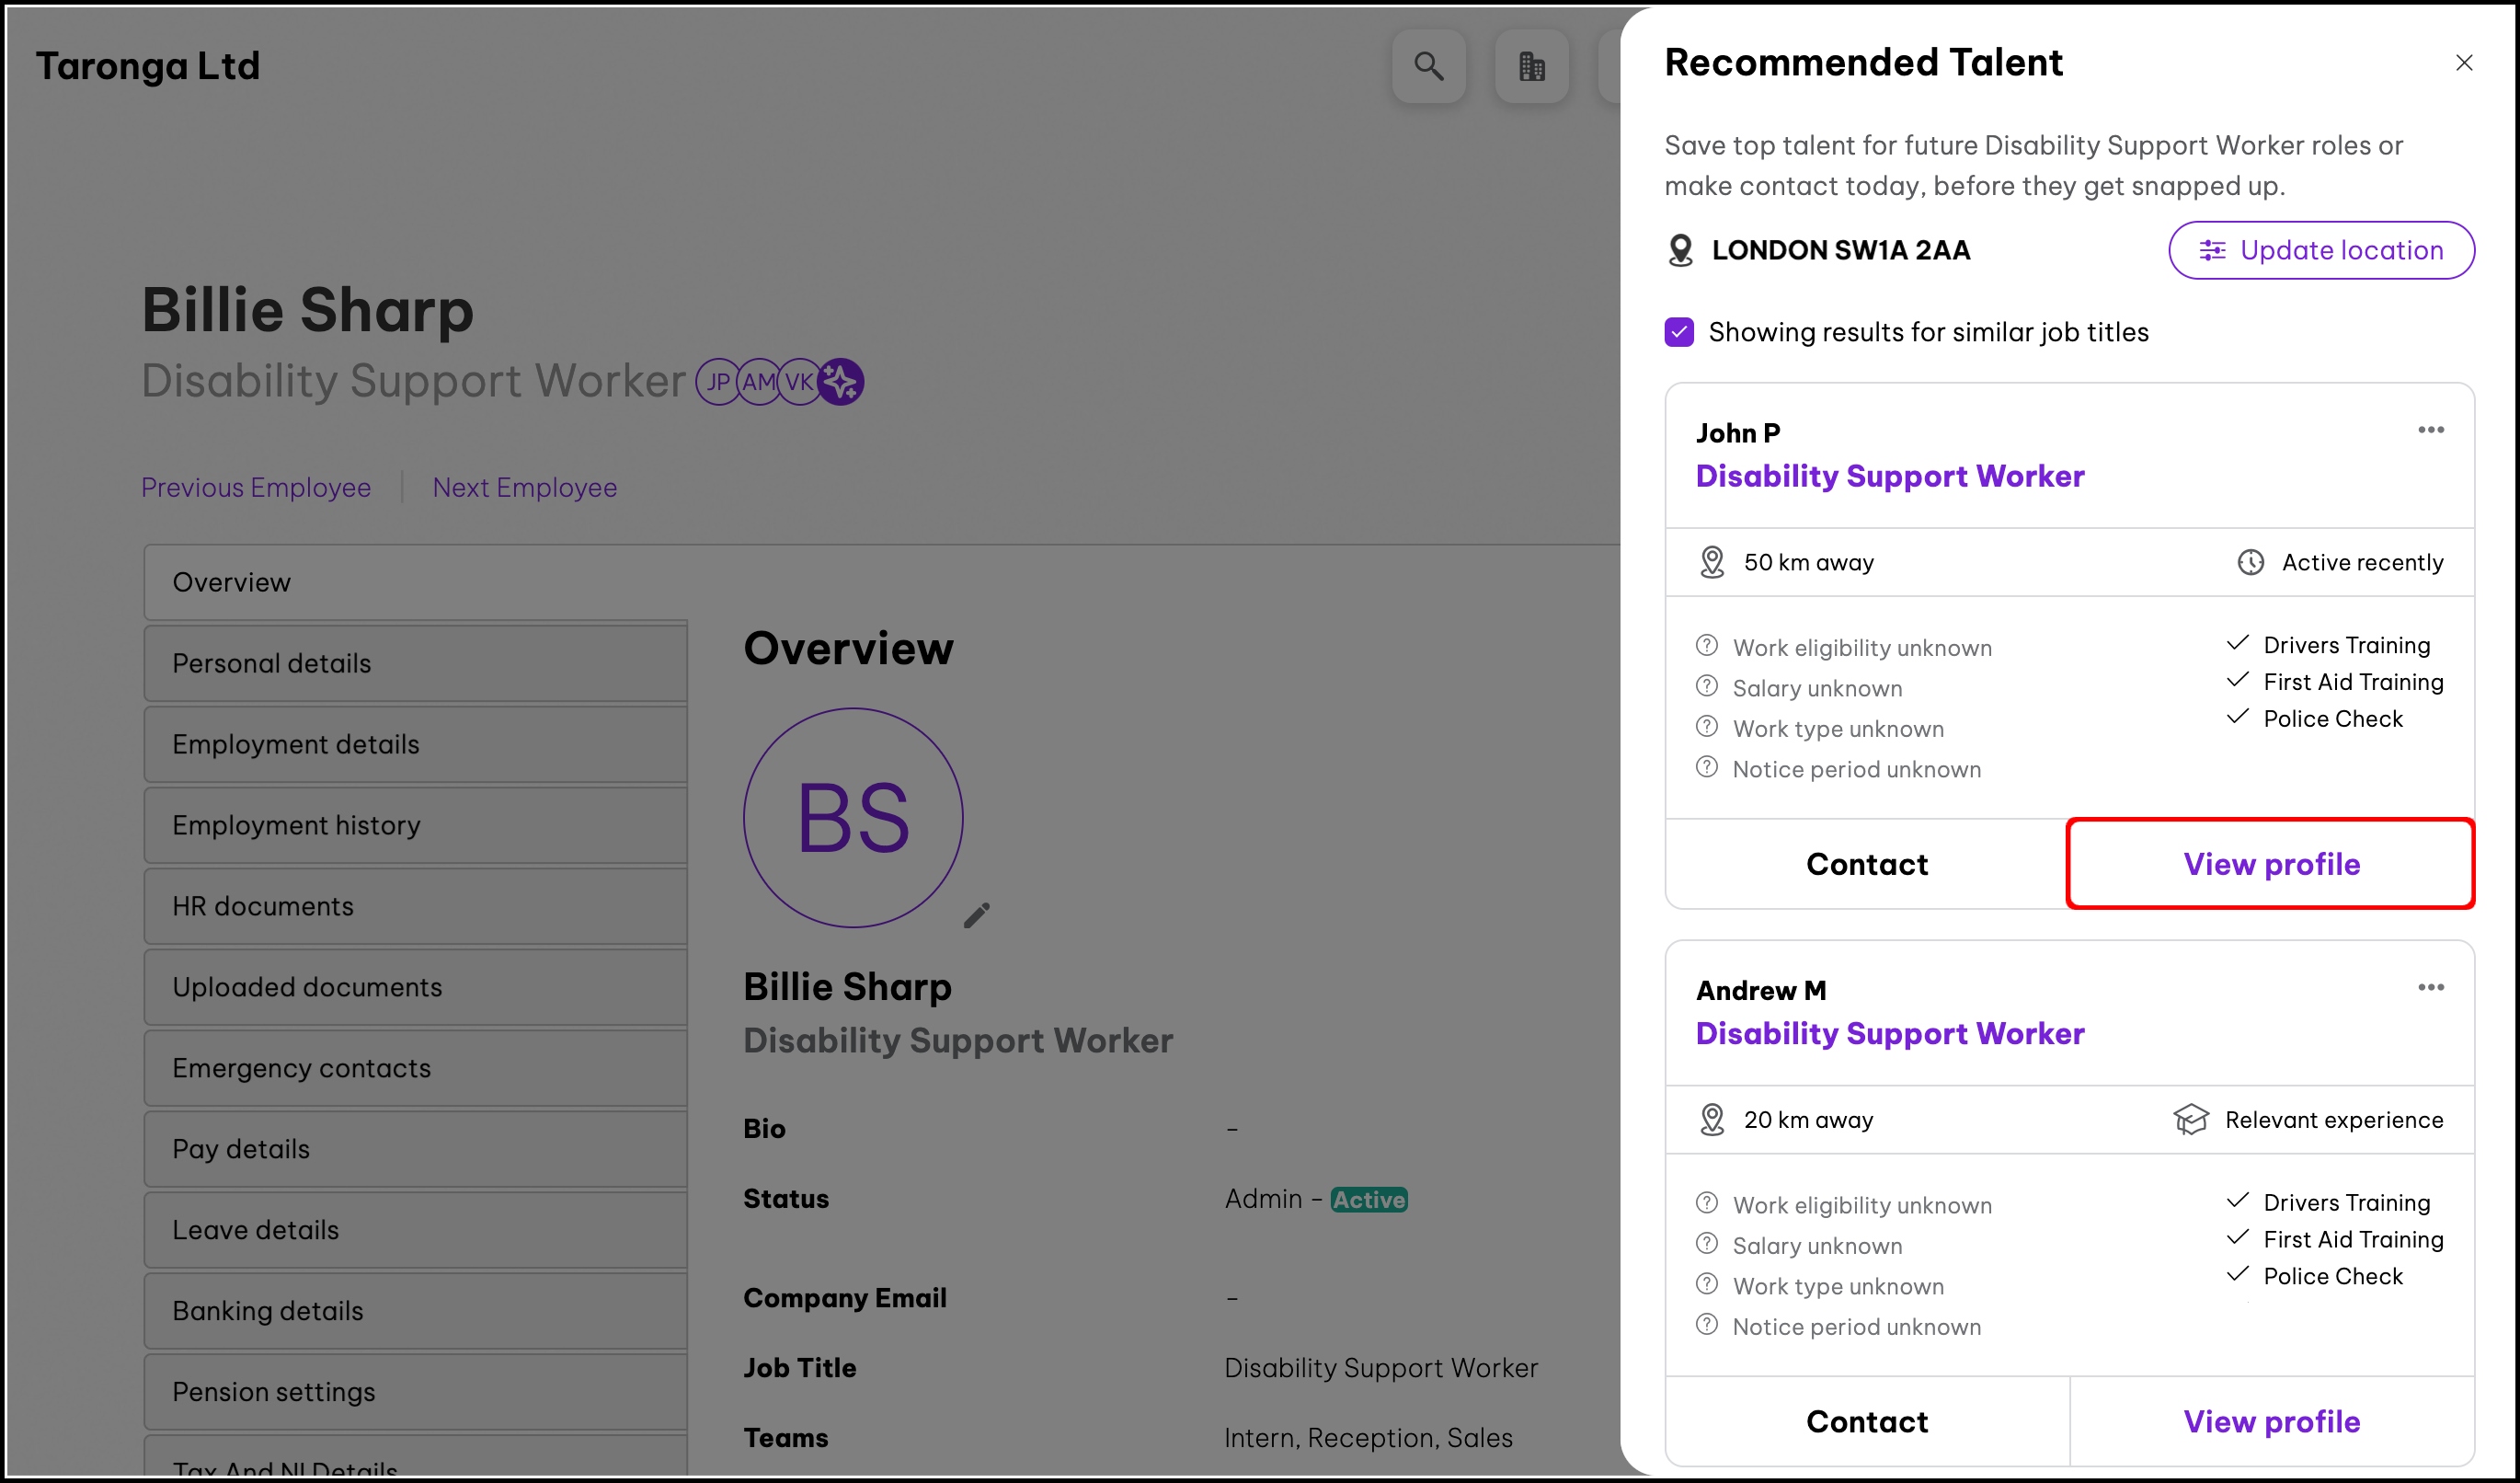Close the Recommended Talent panel
2520x1483 pixels.
[x=2463, y=63]
